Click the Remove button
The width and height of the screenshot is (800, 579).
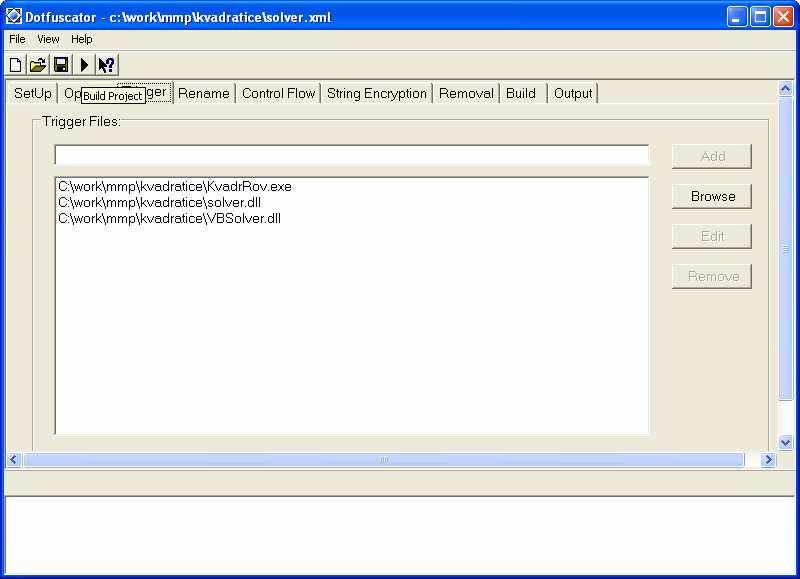pyautogui.click(x=712, y=276)
